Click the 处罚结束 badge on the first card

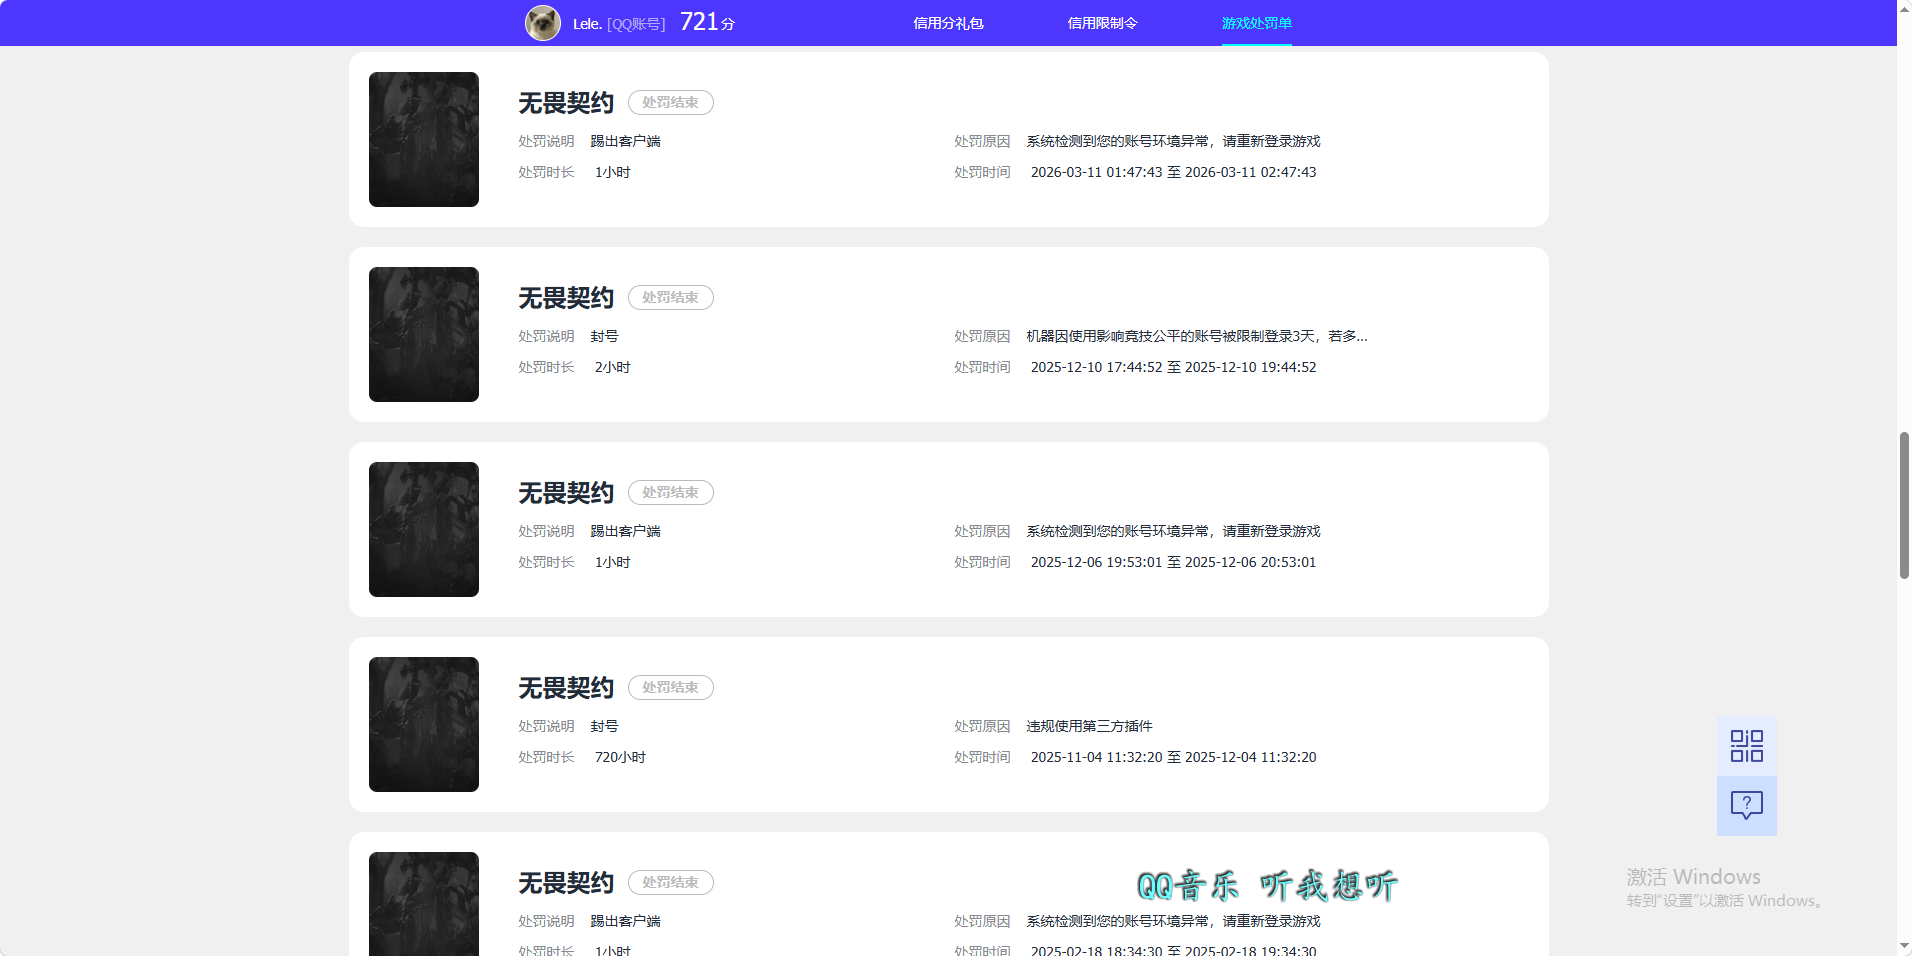click(x=670, y=102)
